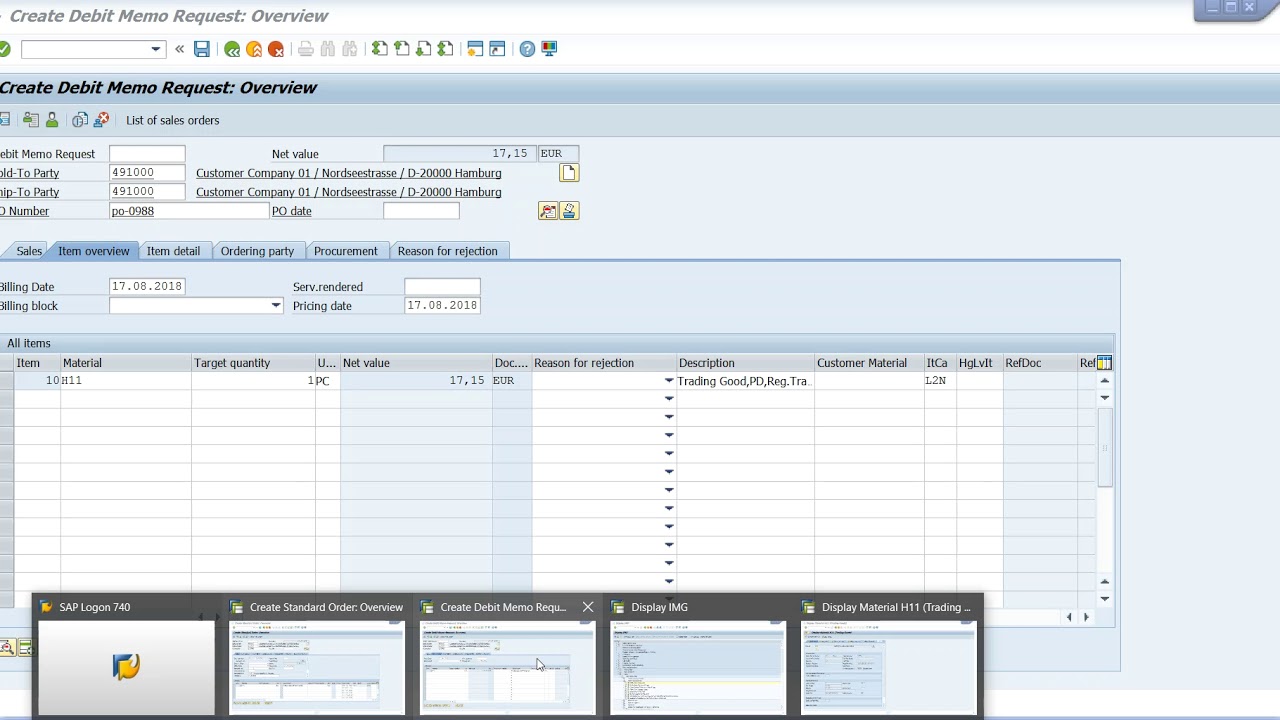This screenshot has height=720, width=1280.
Task: Open Sold-To Party customer address link
Action: [348, 173]
